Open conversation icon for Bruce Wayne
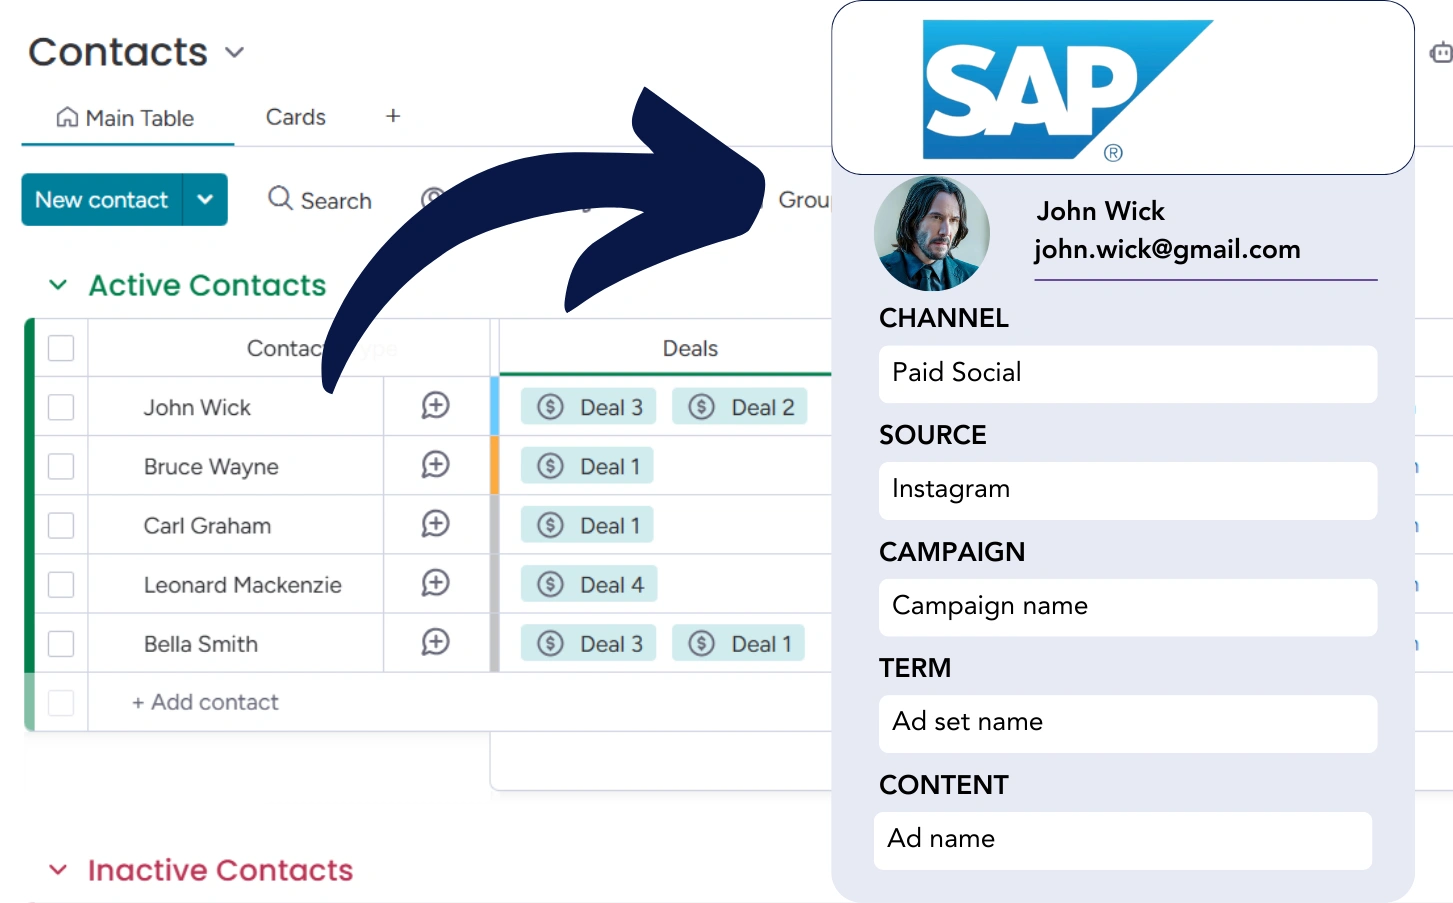Viewport: 1453px width, 903px height. click(x=435, y=465)
